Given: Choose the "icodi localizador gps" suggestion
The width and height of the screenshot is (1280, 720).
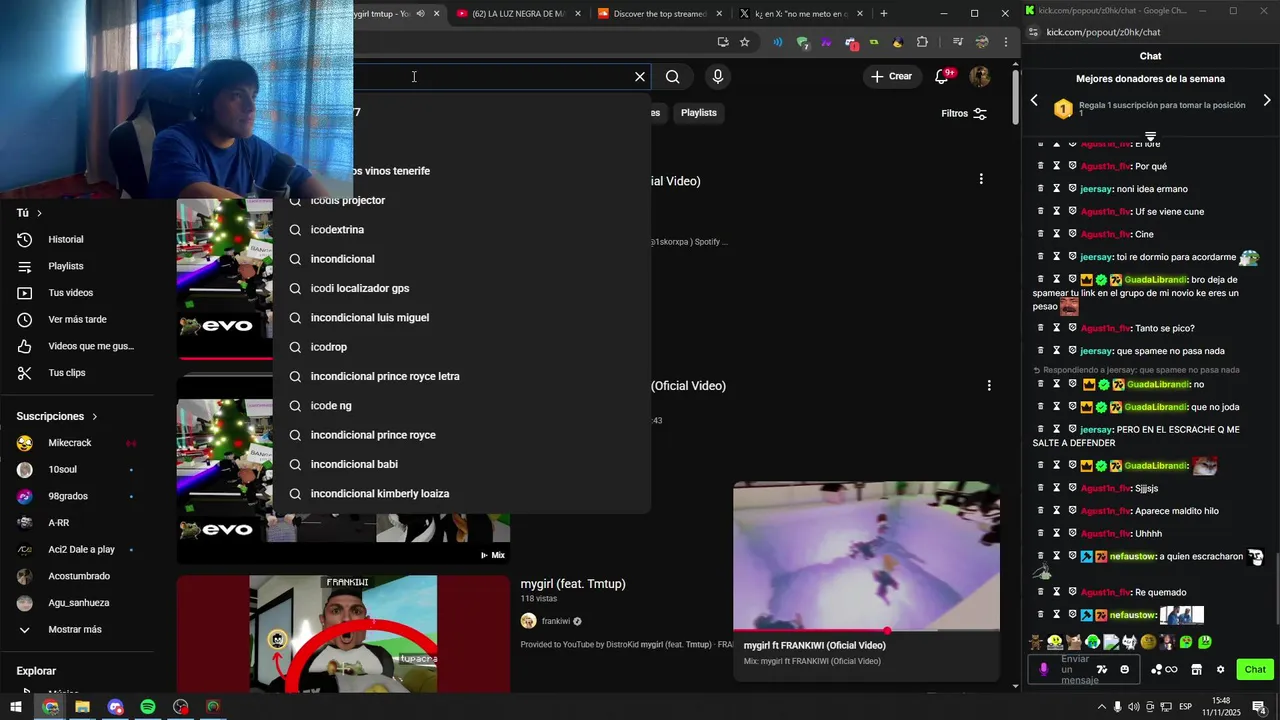Looking at the screenshot, I should pos(462,288).
